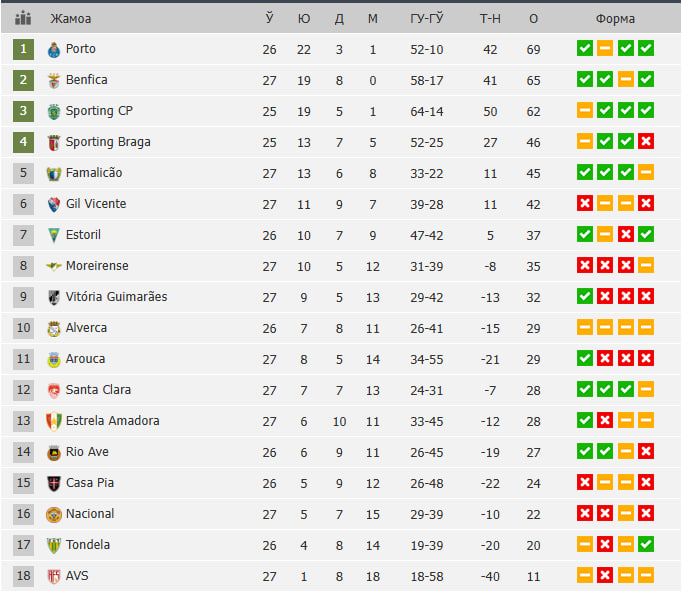Click the Sporting Braga crest icon

pos(54,142)
